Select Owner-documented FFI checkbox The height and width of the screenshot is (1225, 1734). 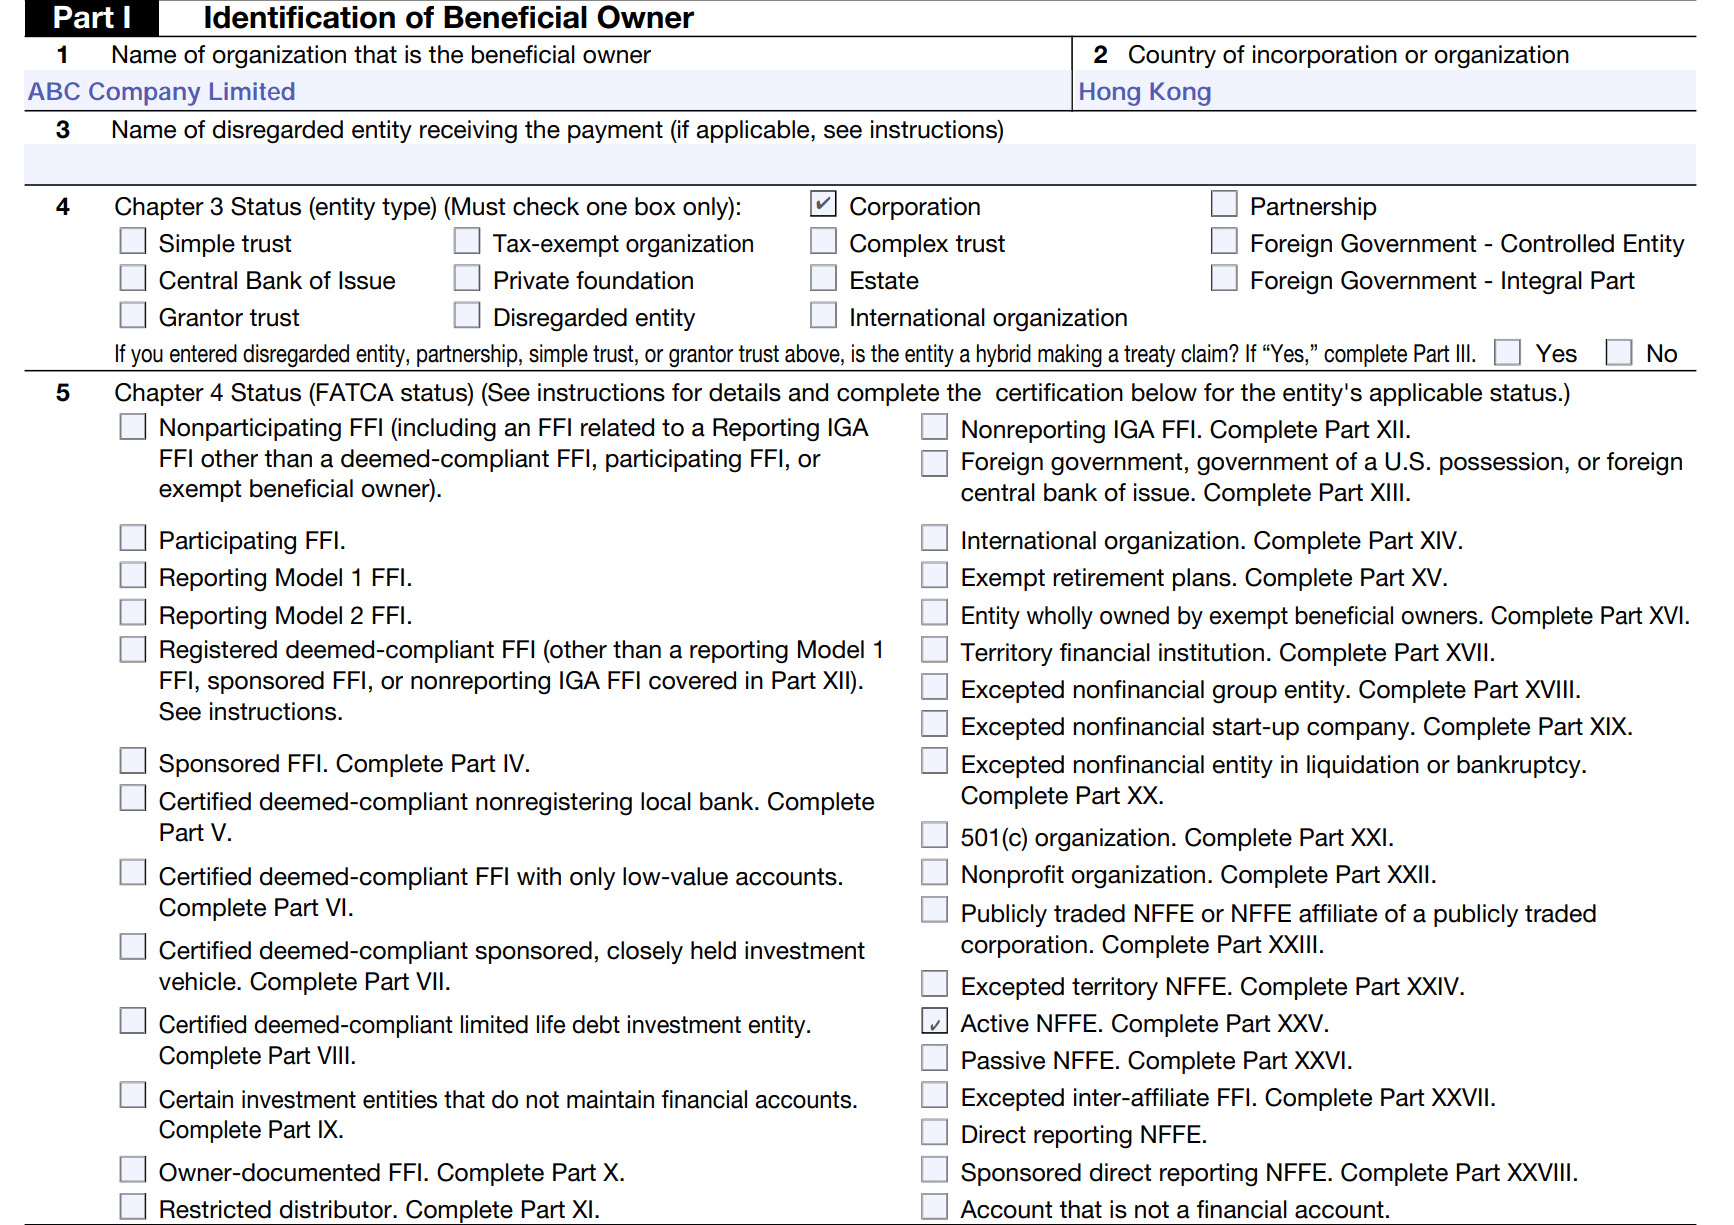[x=133, y=1171]
